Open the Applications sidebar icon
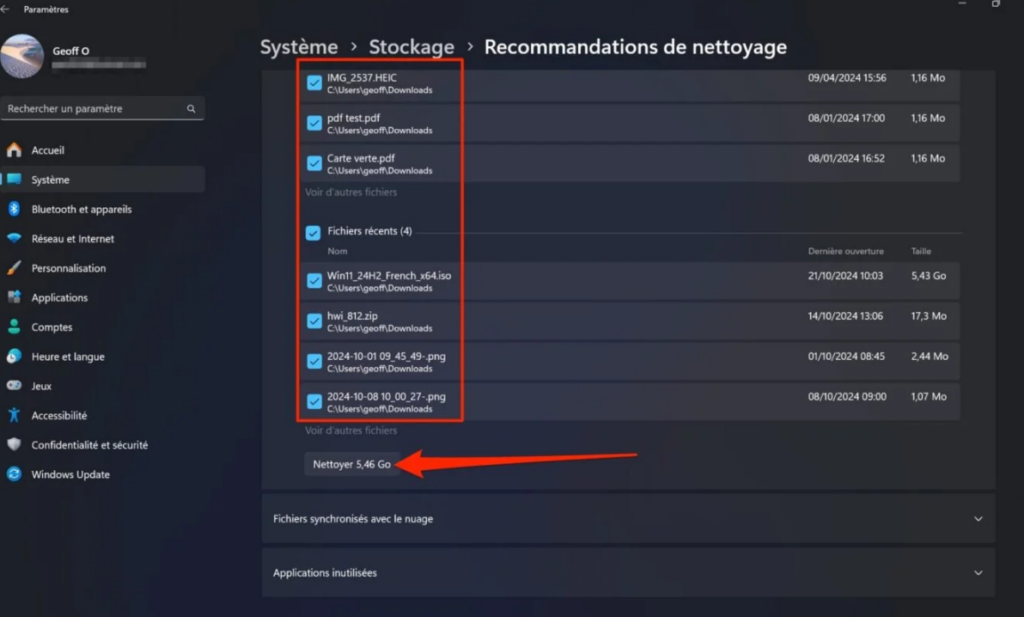This screenshot has width=1024, height=617. point(14,298)
